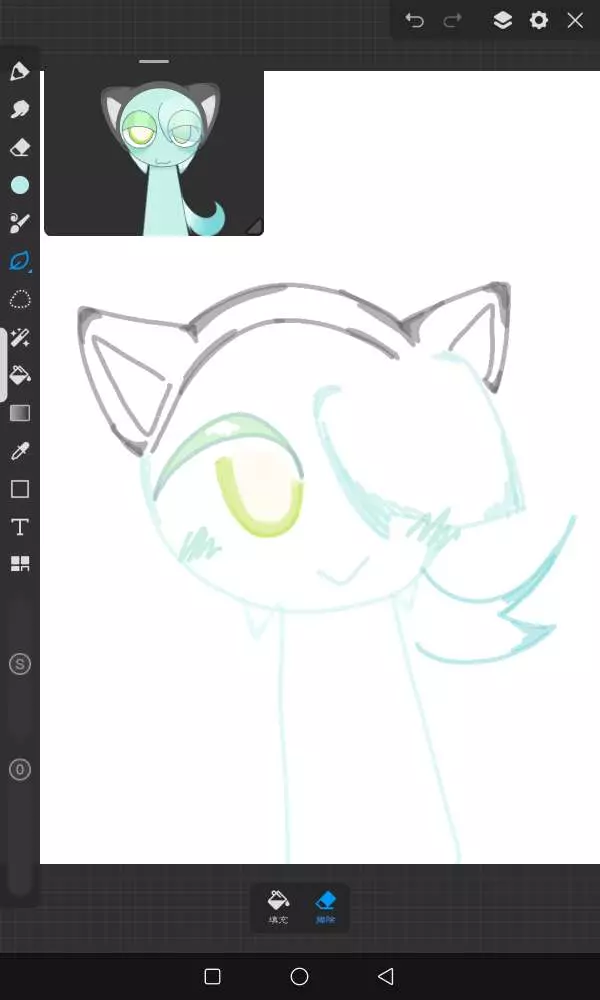Click the blue leaf-shaped fill tool
600x1000 pixels.
(20, 261)
